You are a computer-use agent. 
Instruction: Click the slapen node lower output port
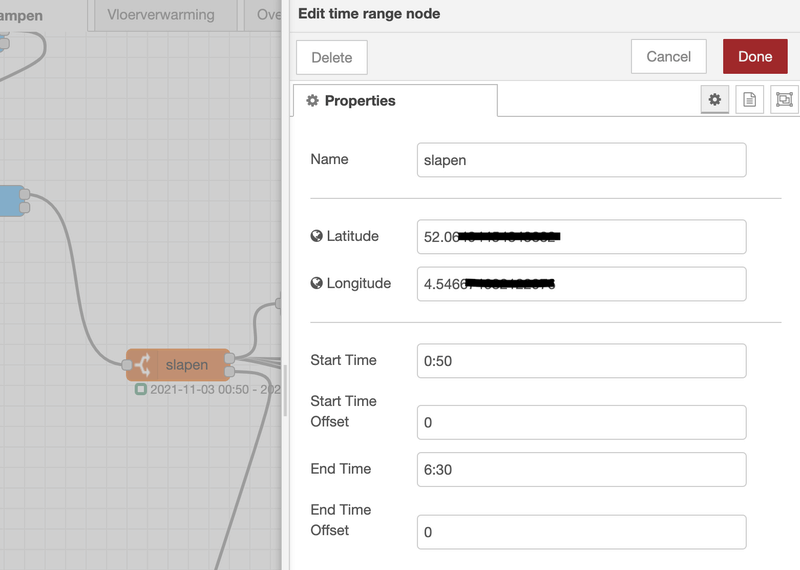coord(230,371)
